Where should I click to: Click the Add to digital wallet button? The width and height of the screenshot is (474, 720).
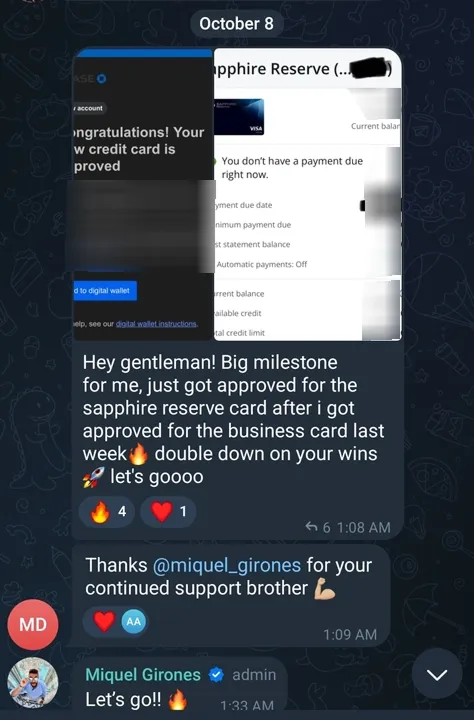coord(105,291)
